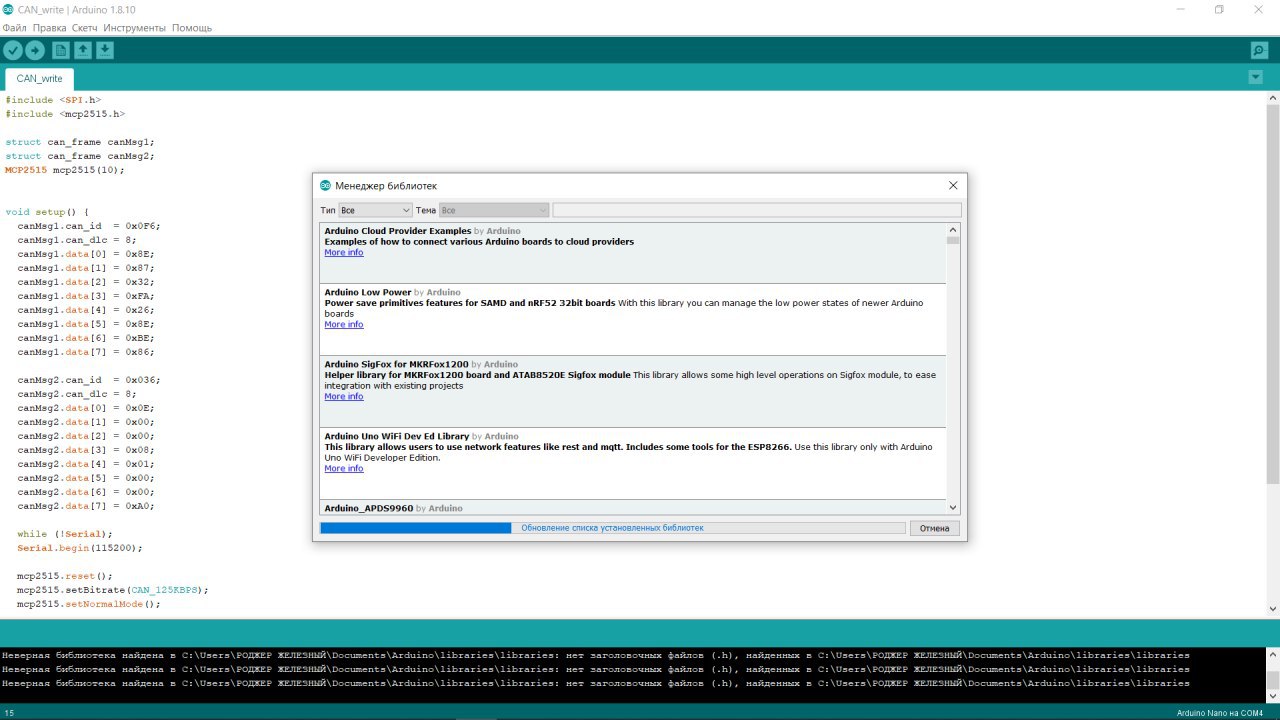Click the 'Тип' filter label

(x=328, y=210)
